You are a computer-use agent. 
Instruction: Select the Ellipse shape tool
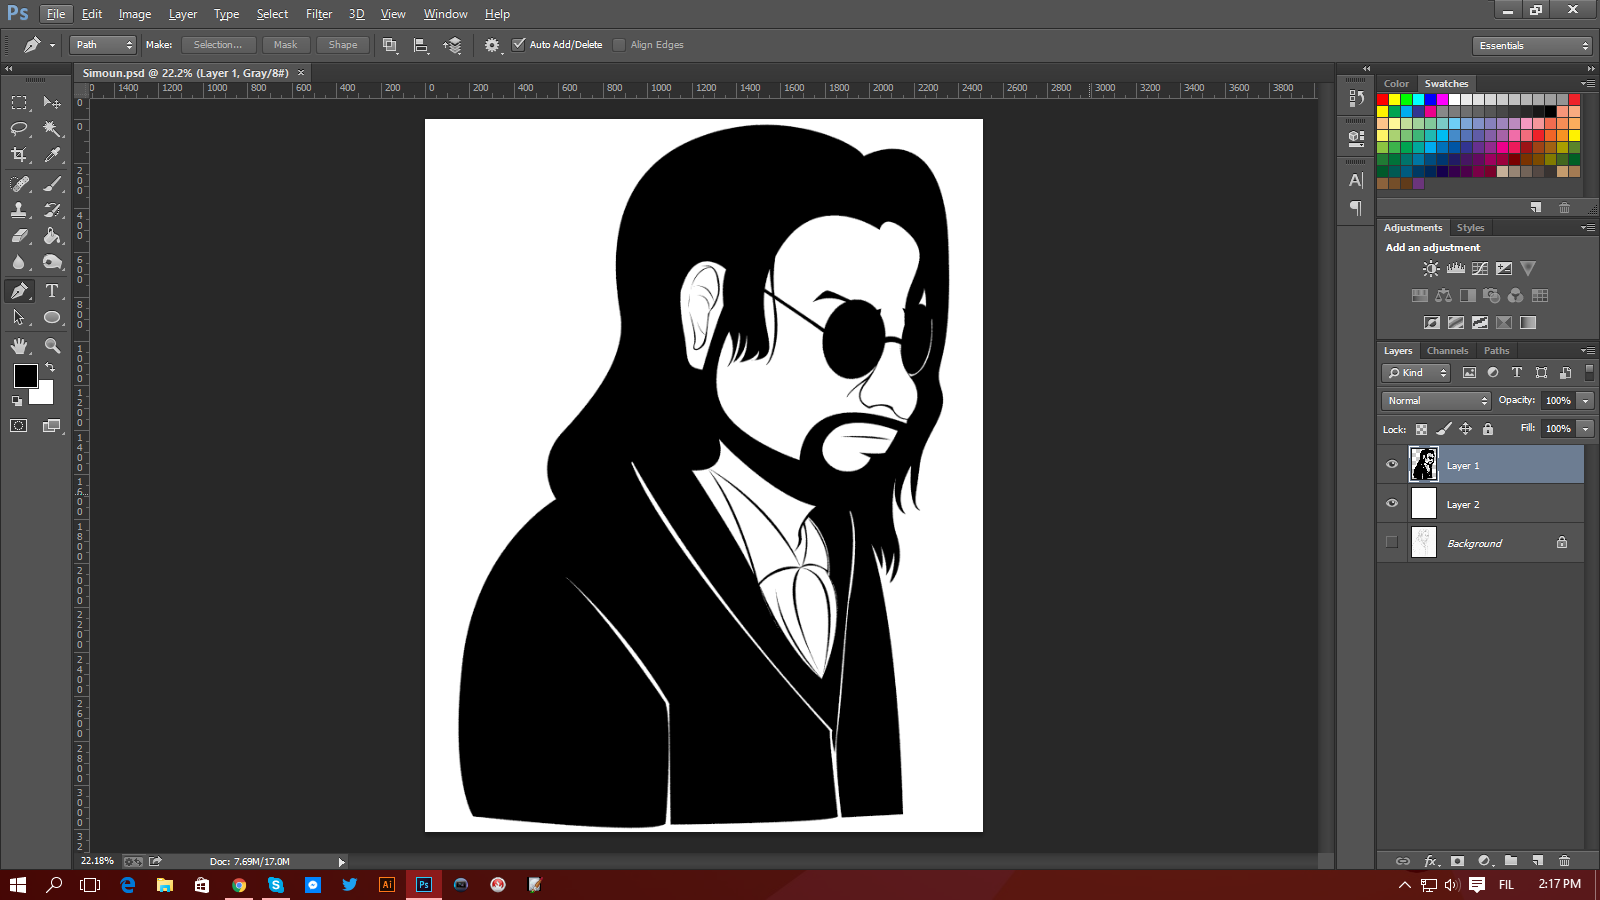point(52,317)
